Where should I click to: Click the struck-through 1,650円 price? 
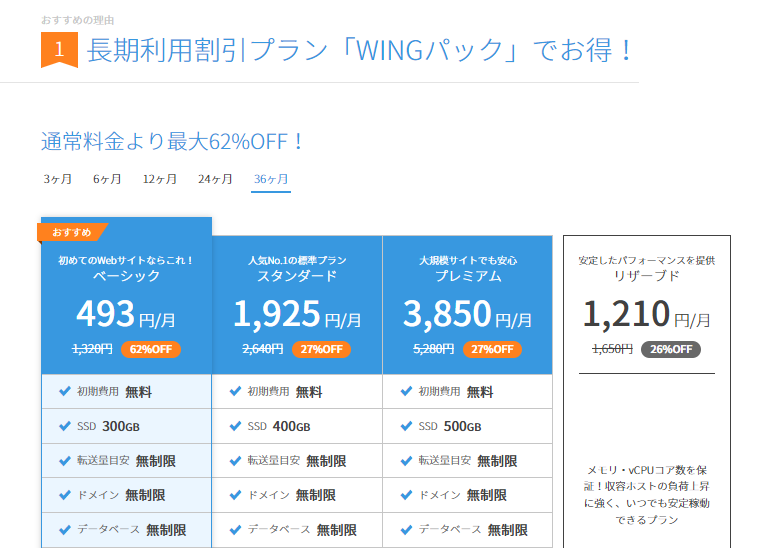pos(612,349)
